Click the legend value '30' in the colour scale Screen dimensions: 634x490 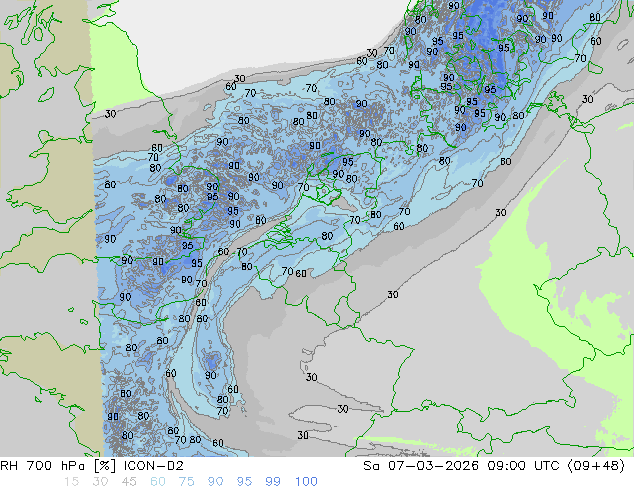[x=100, y=482]
